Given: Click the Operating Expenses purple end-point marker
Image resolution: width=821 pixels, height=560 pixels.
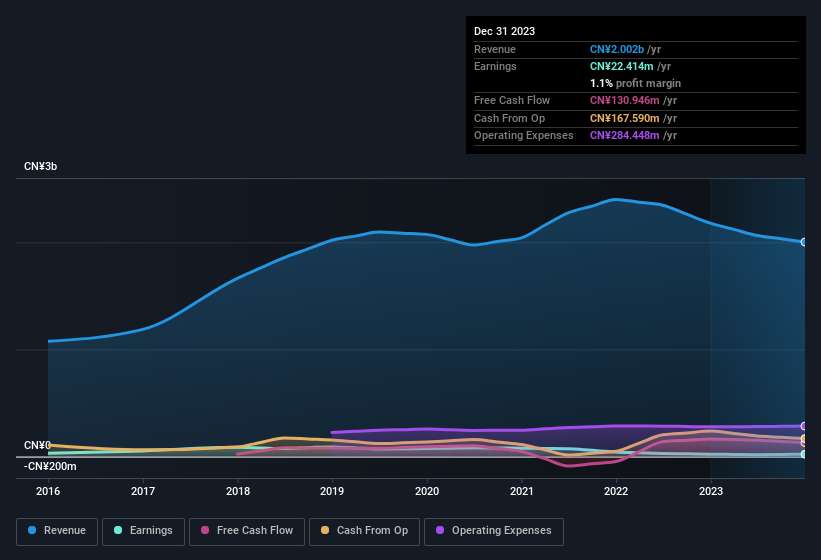Looking at the screenshot, I should pos(804,426).
